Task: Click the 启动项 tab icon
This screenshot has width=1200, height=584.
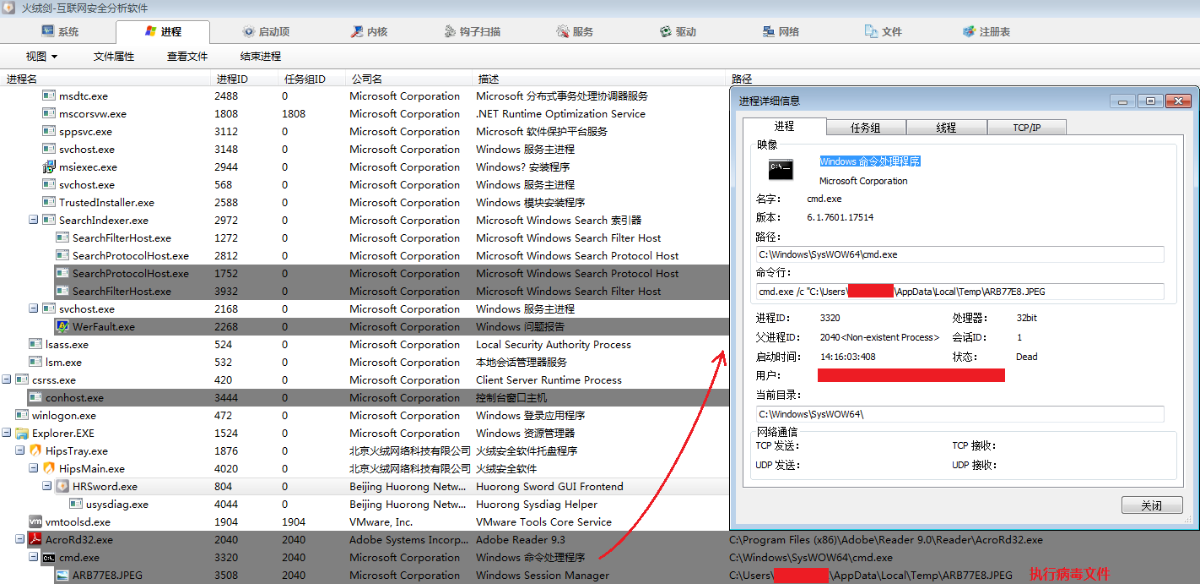Action: [249, 32]
